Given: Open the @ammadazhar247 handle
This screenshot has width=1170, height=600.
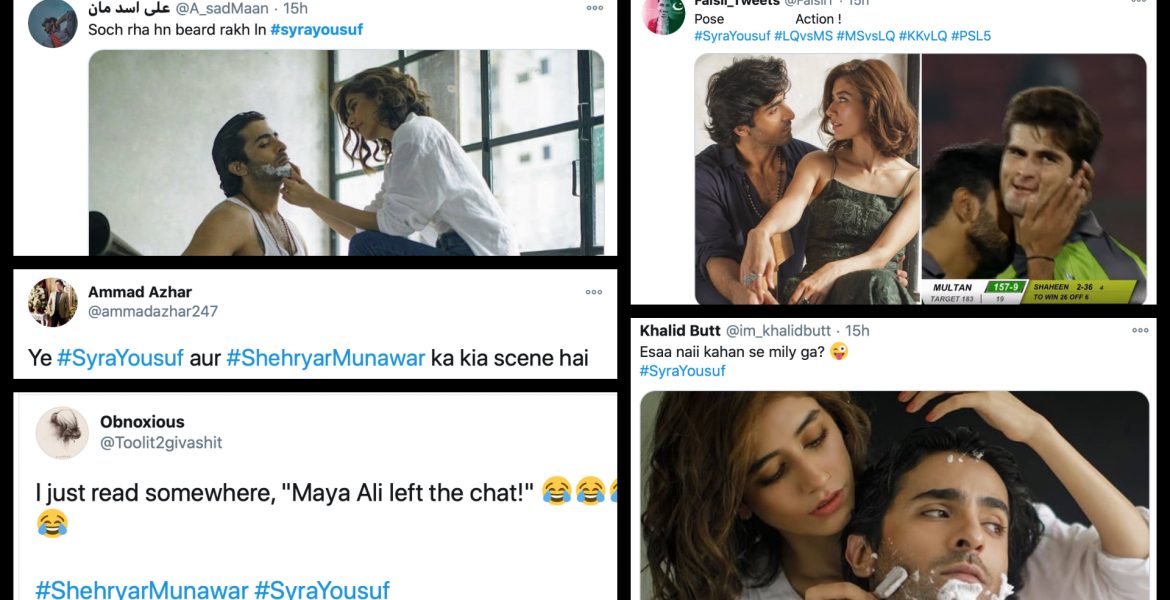Looking at the screenshot, I should click(153, 311).
